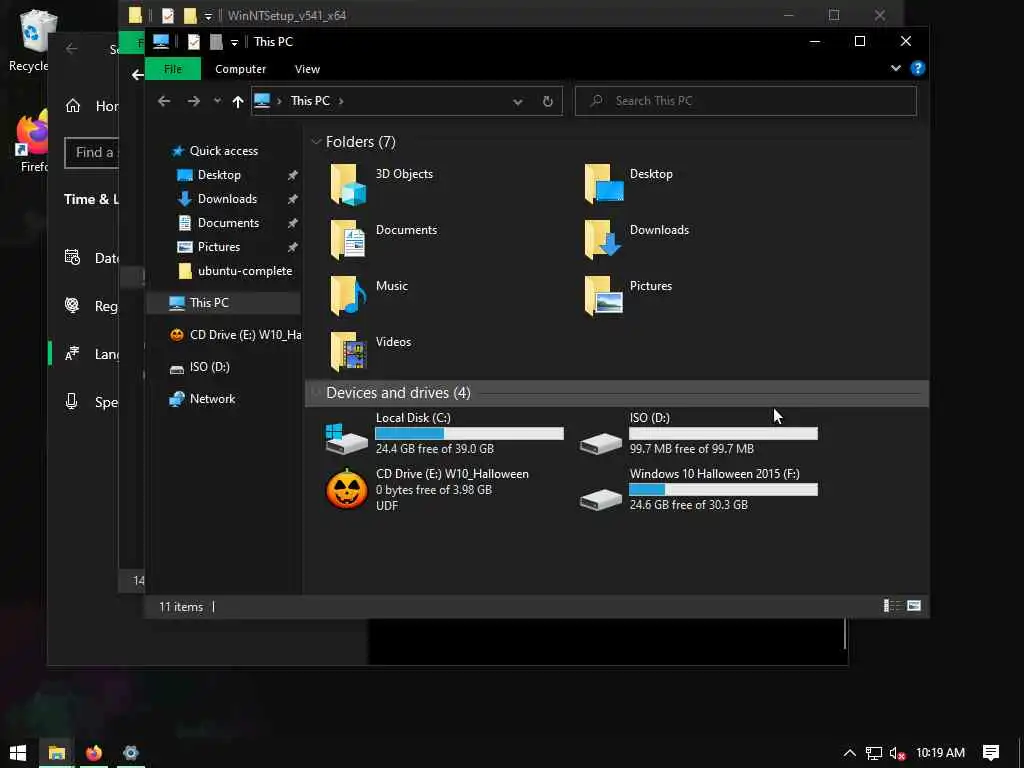1024x768 pixels.
Task: Go up one level with Up arrow
Action: [x=238, y=101]
